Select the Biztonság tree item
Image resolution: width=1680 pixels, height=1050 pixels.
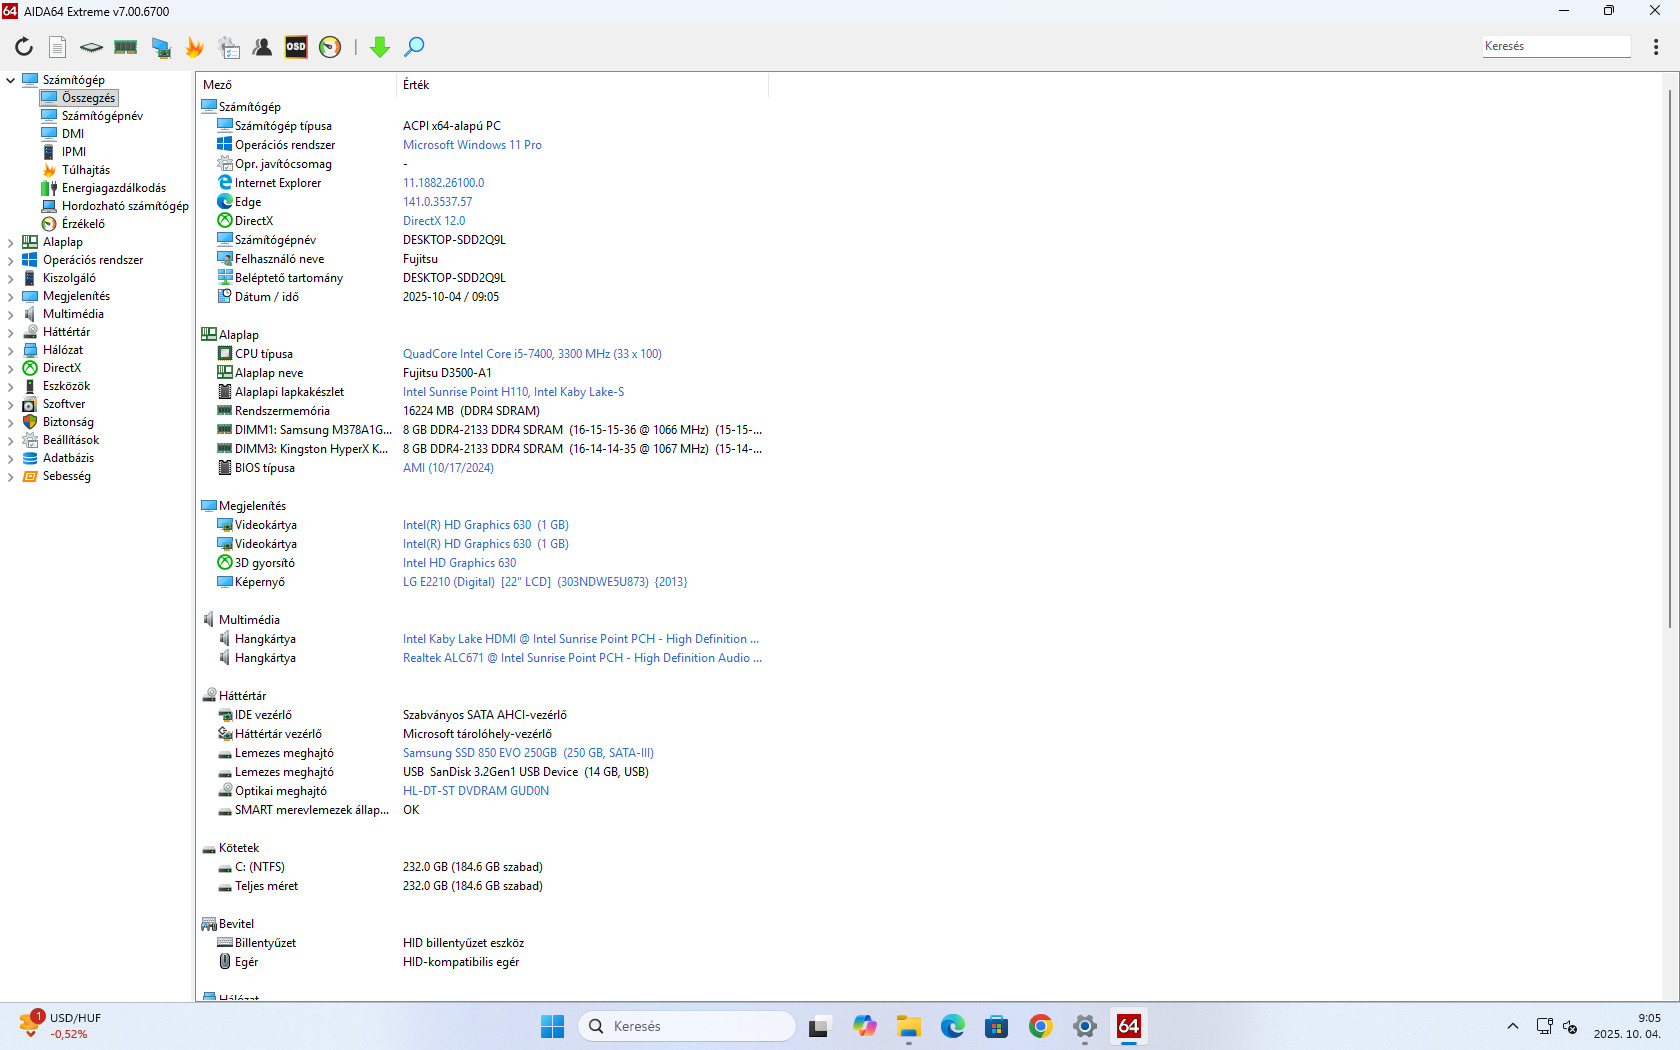point(68,422)
